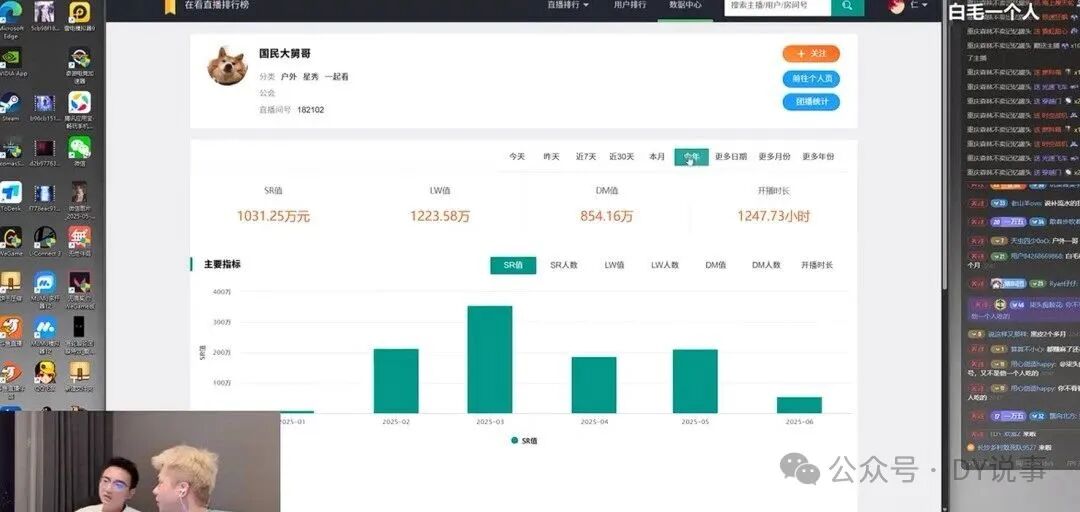Switch the chart to DM人数 tab
1080x512 pixels.
point(766,265)
